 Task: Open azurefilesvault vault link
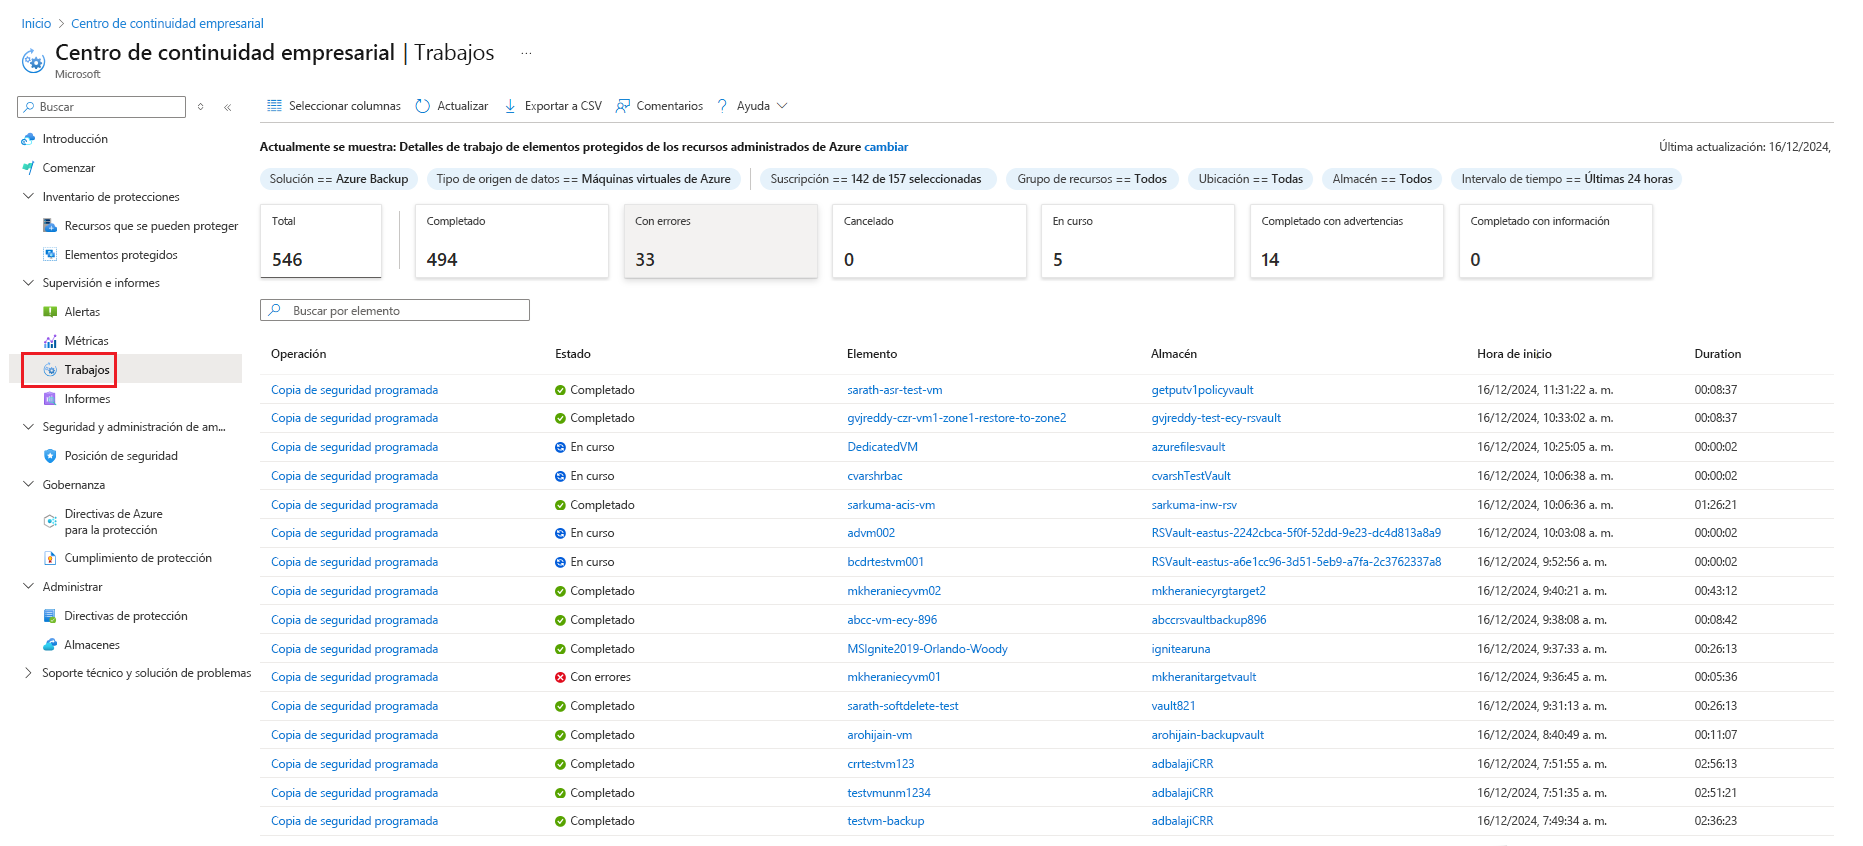click(x=1188, y=447)
